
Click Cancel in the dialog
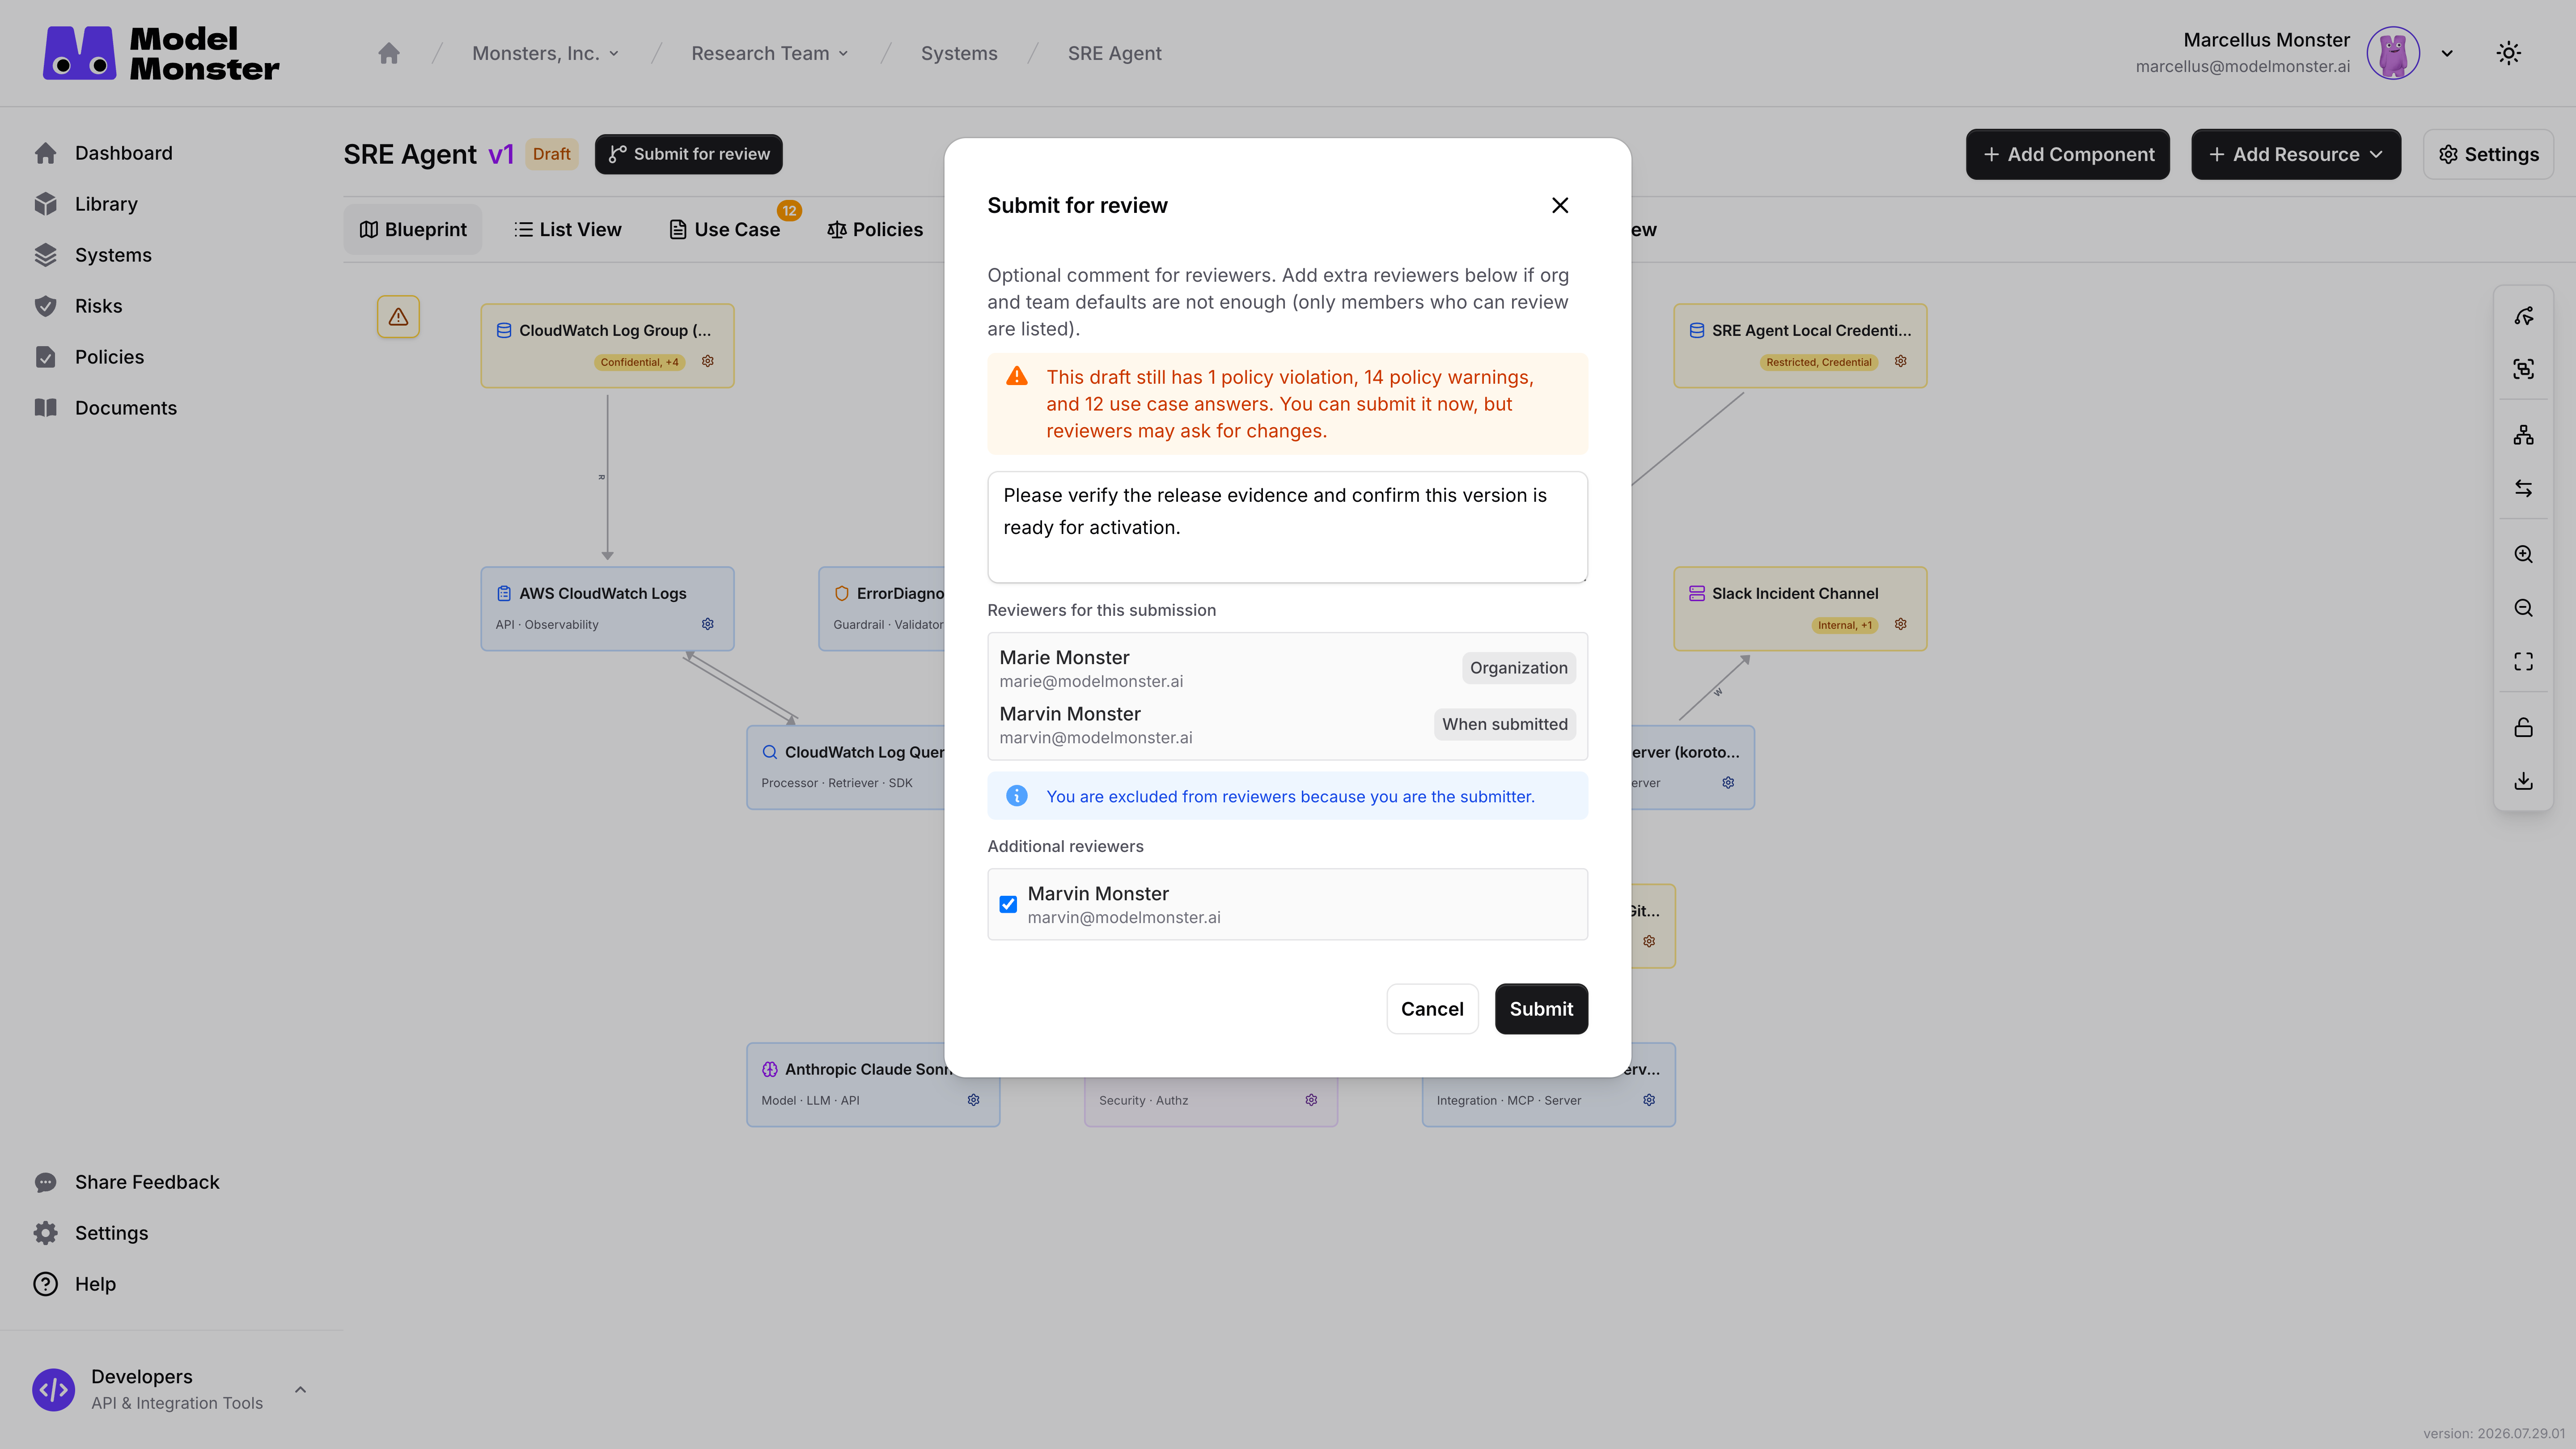(1432, 1009)
